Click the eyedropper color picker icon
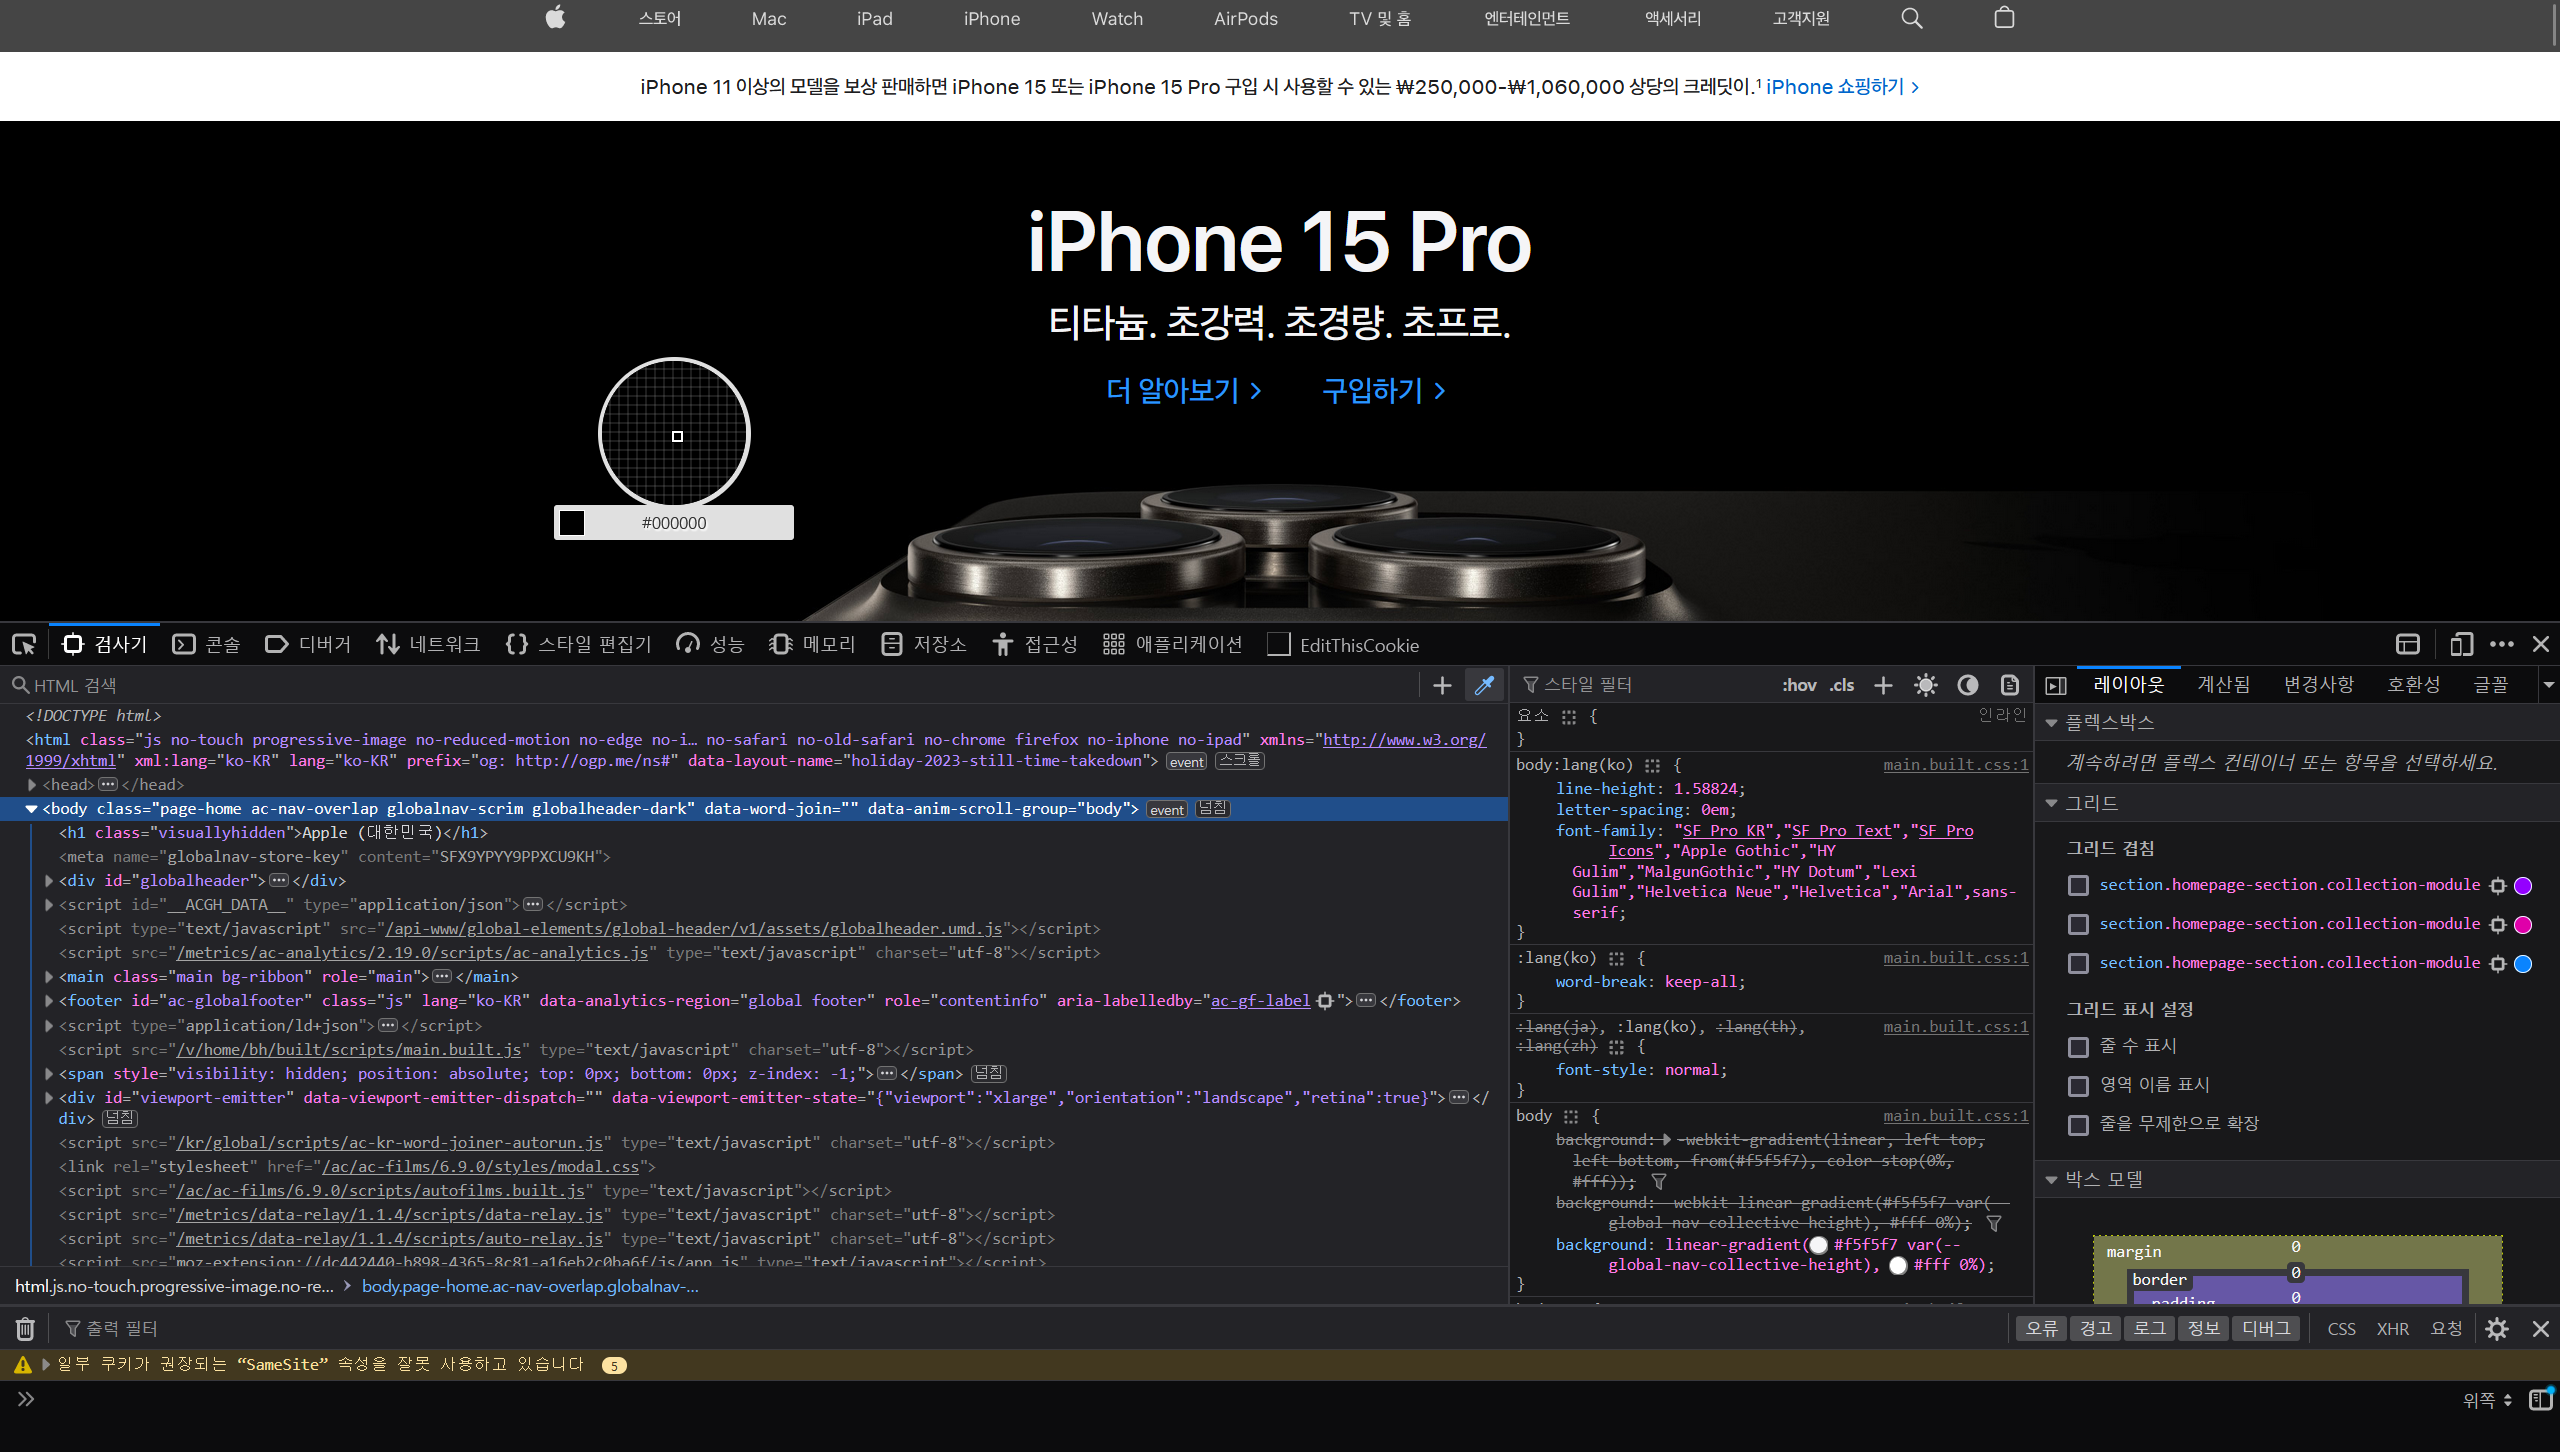 coord(1484,685)
